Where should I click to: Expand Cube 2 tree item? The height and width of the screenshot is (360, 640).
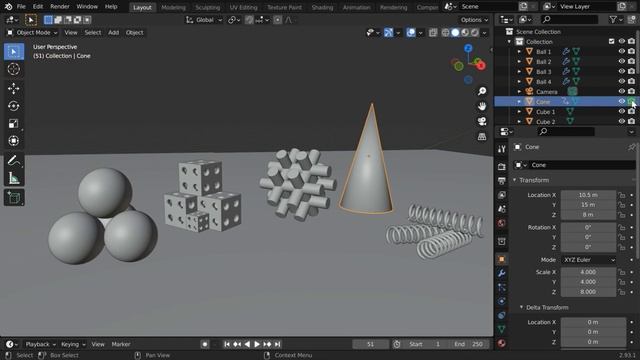point(519,122)
